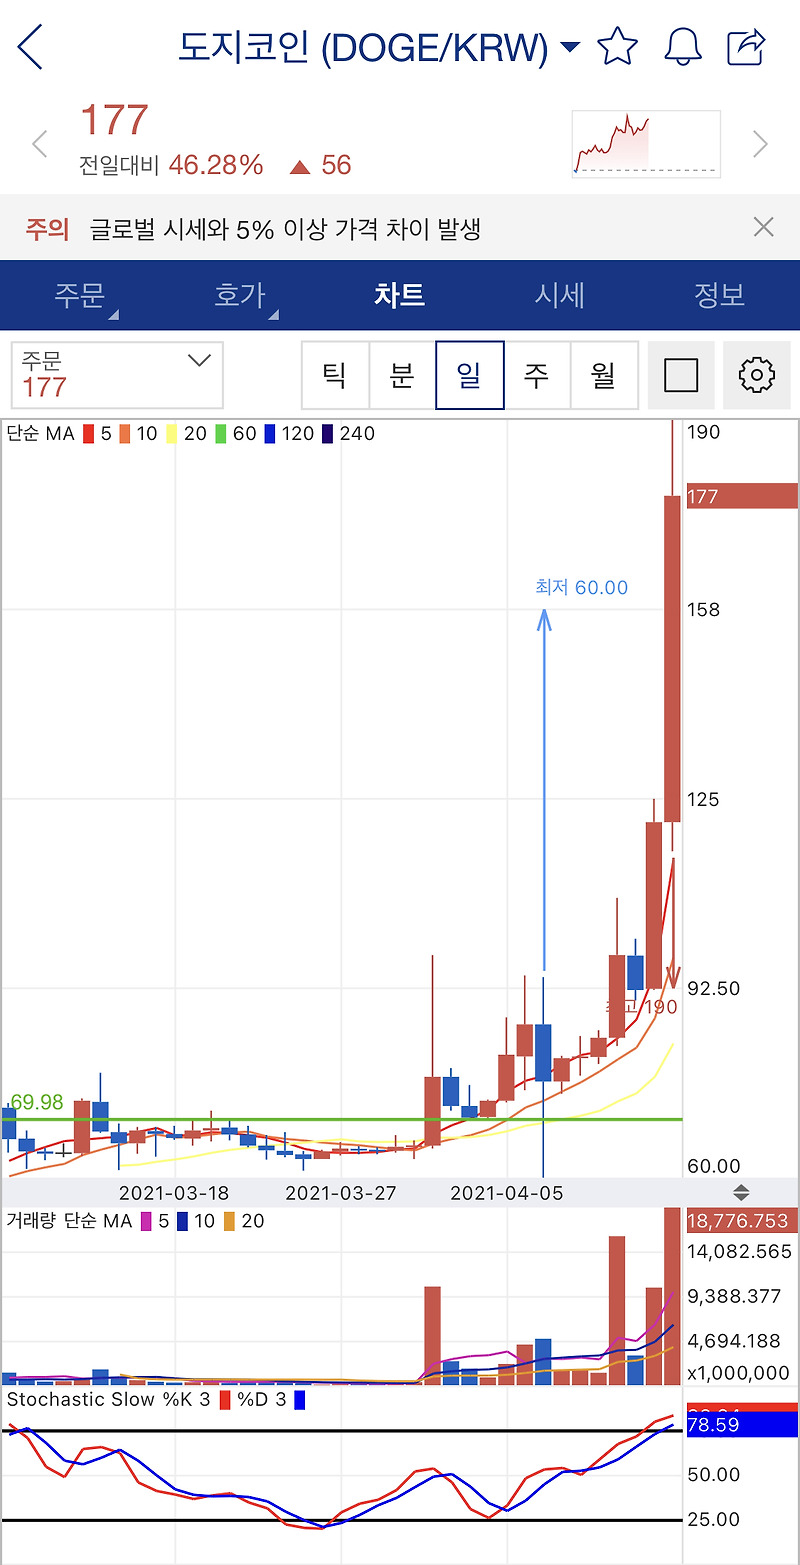Screen dimensions: 800x1565
Task: Click the stochastic value tag 78.59
Action: (742, 1424)
